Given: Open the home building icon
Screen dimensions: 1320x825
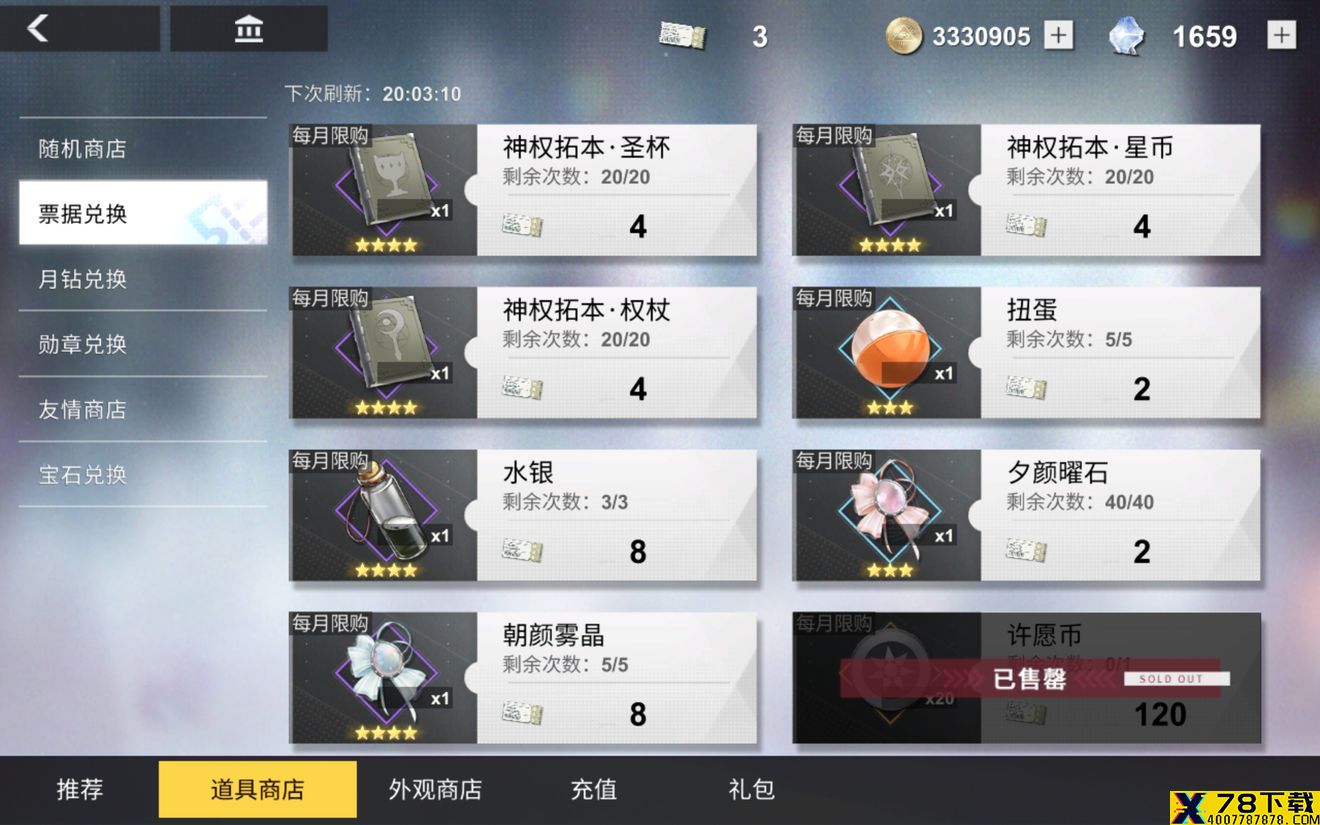Looking at the screenshot, I should pos(249,29).
